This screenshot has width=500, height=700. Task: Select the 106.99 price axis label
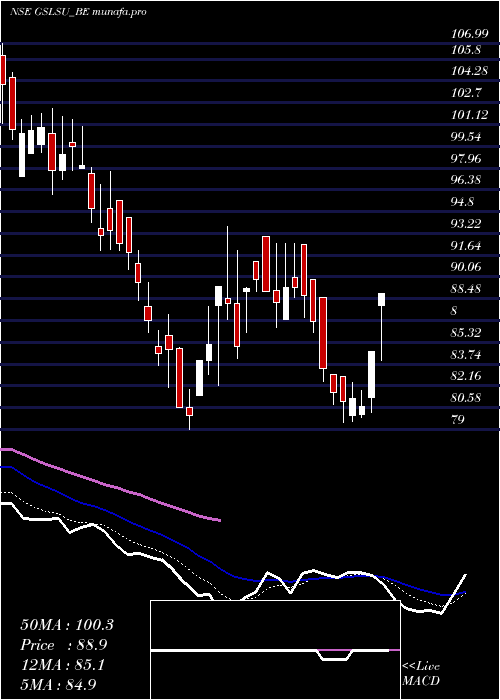(468, 33)
